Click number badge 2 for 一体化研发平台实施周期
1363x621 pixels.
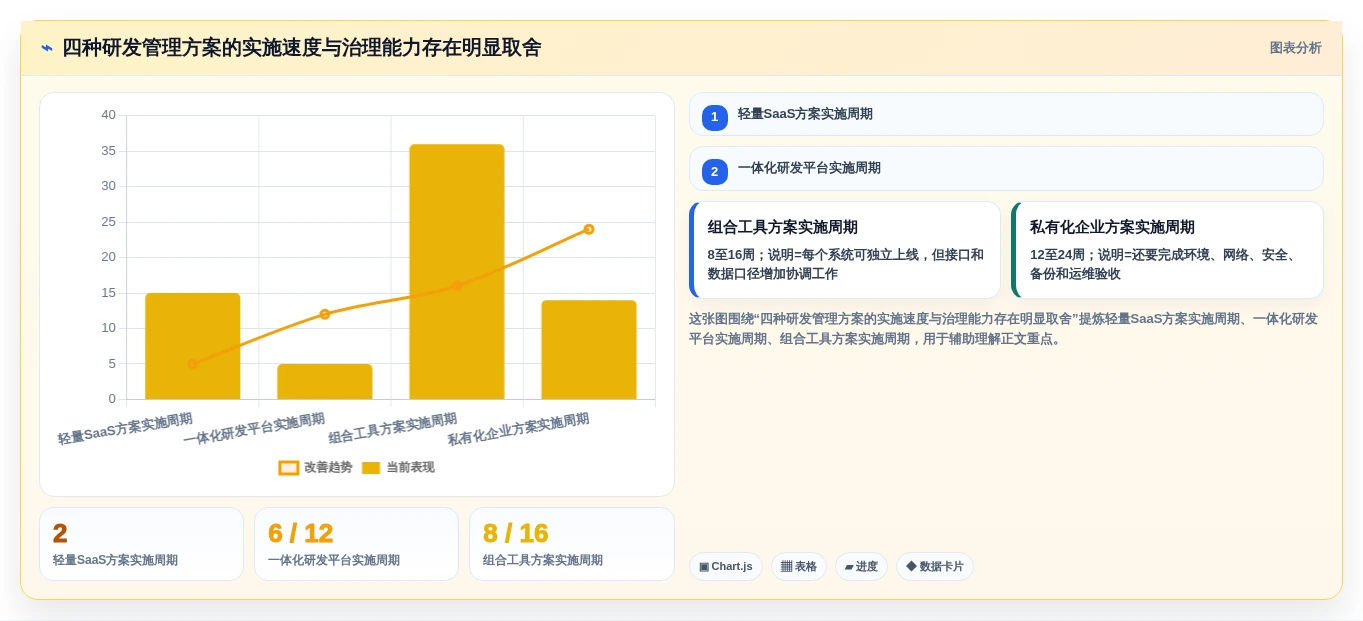tap(714, 171)
